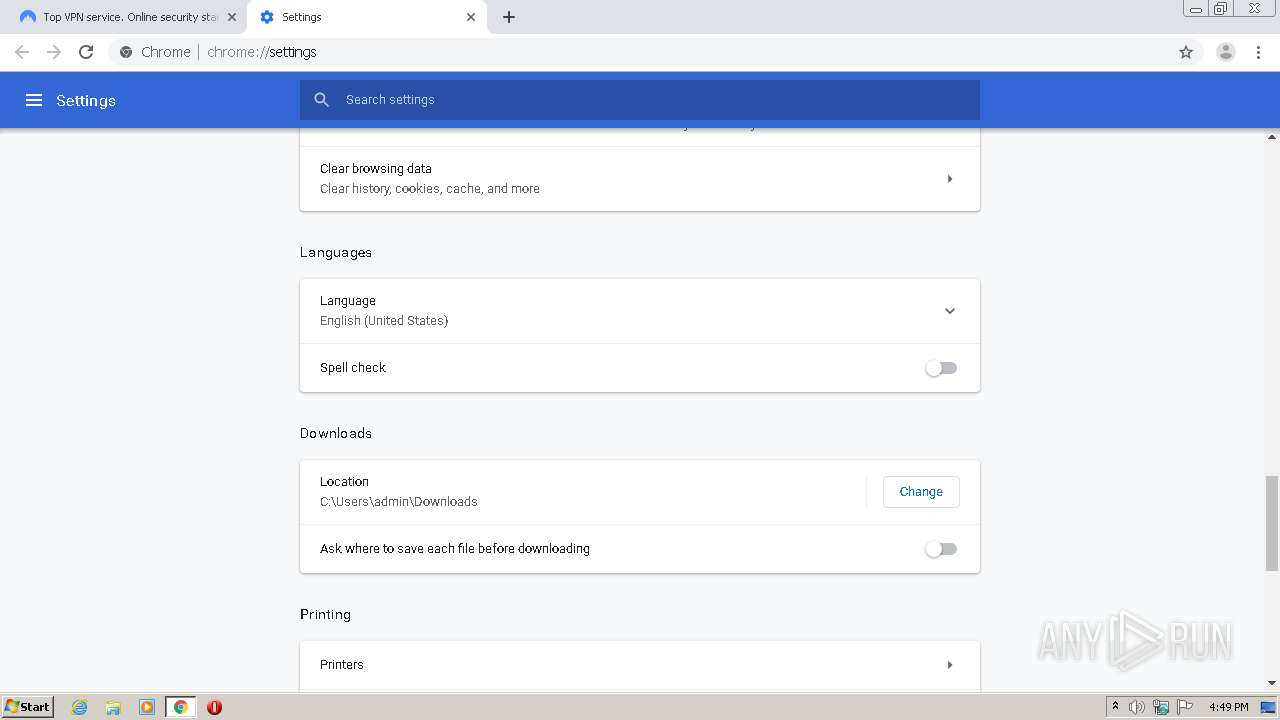This screenshot has width=1280, height=720.
Task: Click the English (United States) text
Action: click(x=384, y=321)
